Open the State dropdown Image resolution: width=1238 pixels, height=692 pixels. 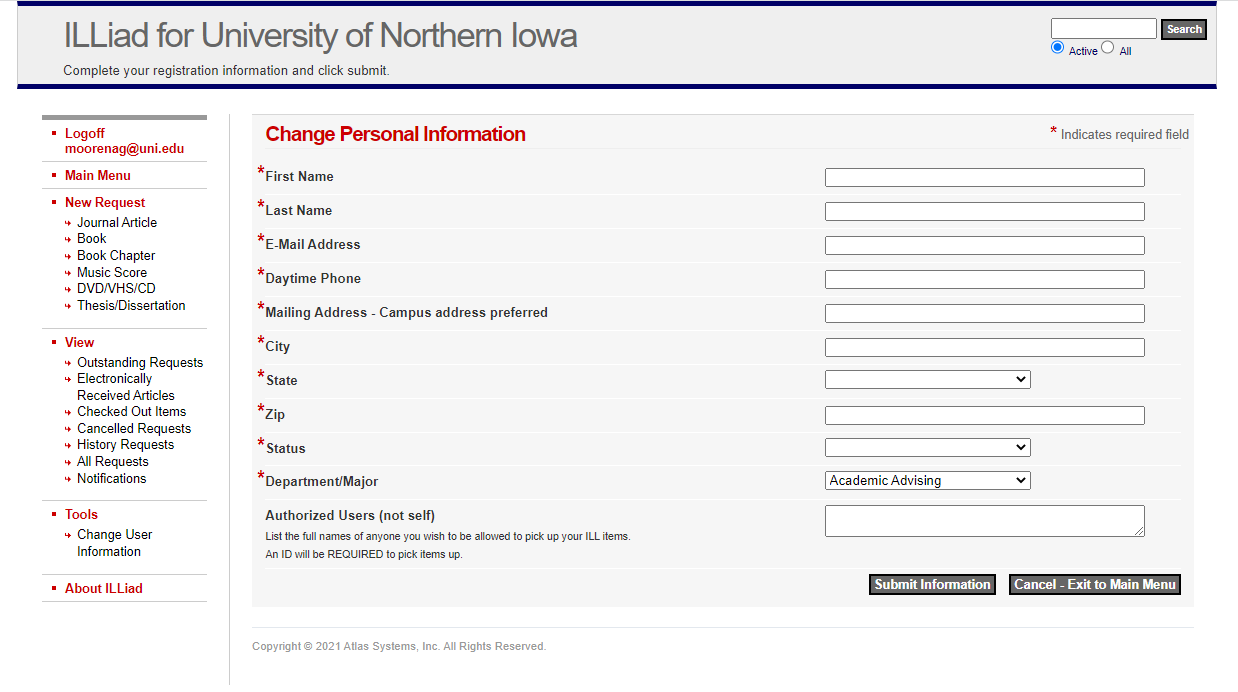point(927,380)
